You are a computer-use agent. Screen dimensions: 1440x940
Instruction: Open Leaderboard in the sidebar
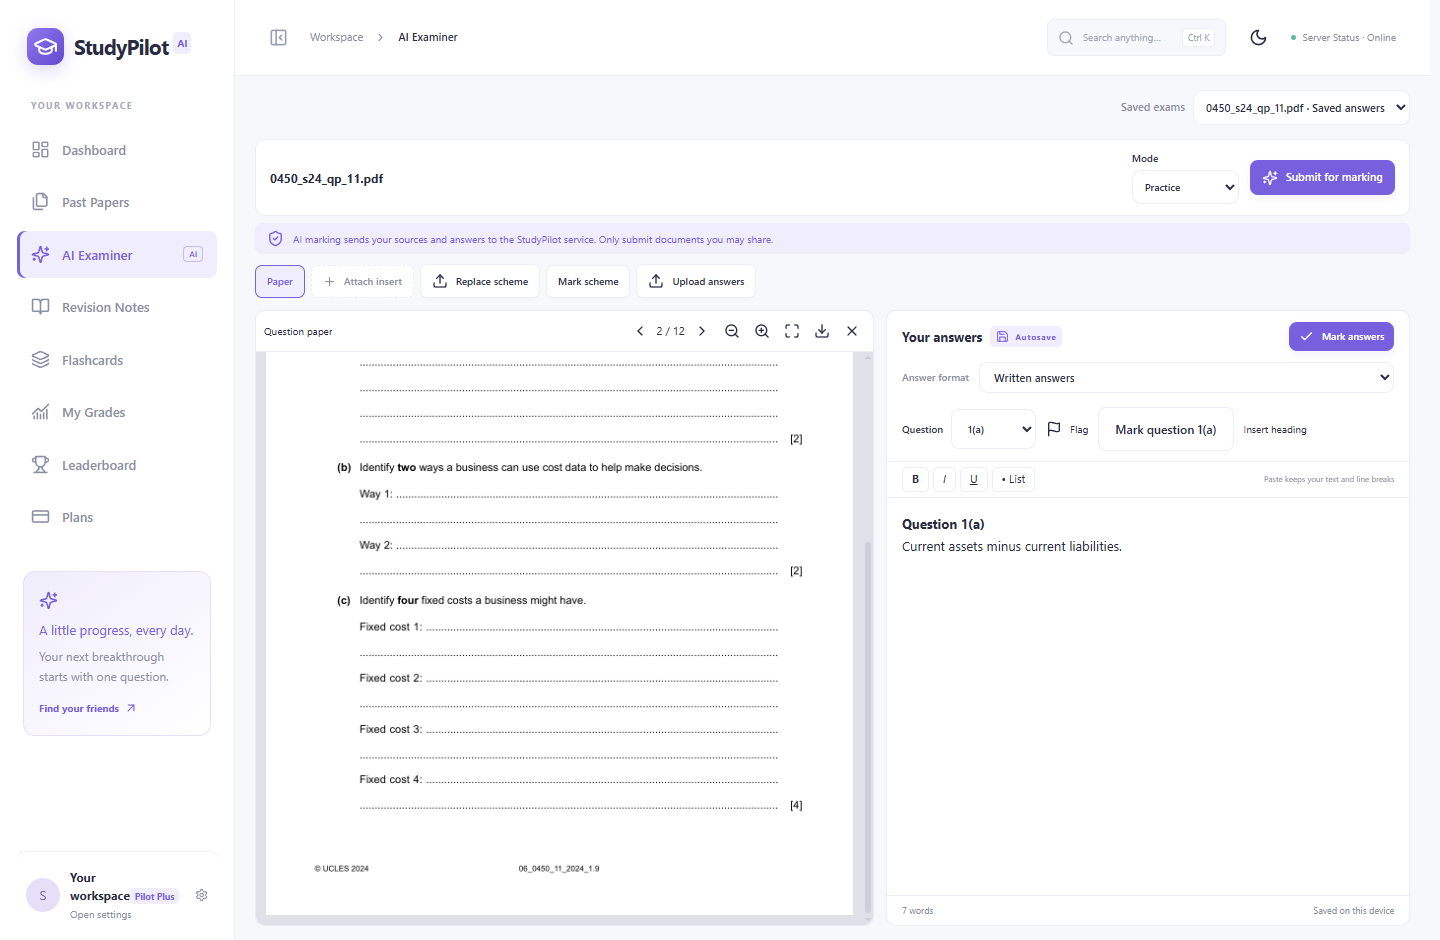click(117, 465)
